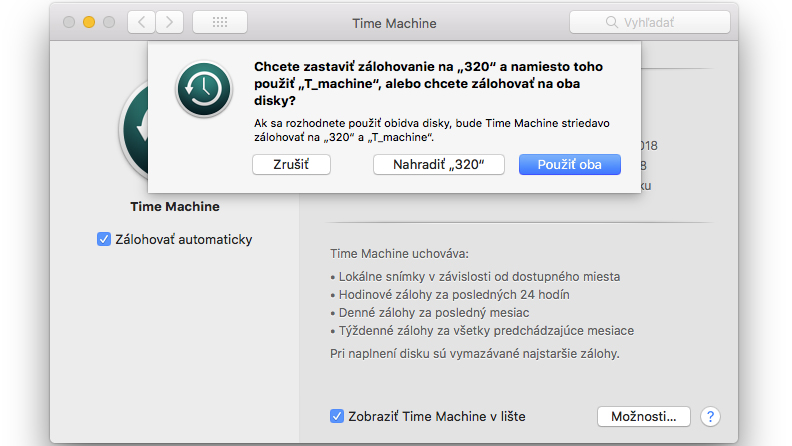This screenshot has height=446, width=792.
Task: Click the Time Machine uchováva heading text
Action: pos(400,254)
